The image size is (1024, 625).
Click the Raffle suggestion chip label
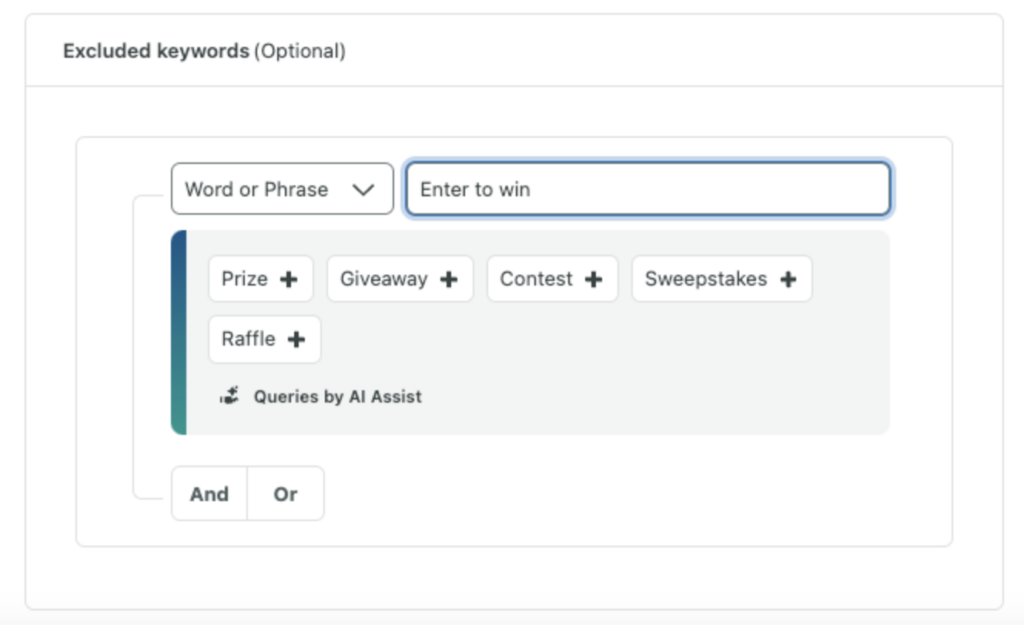click(248, 339)
